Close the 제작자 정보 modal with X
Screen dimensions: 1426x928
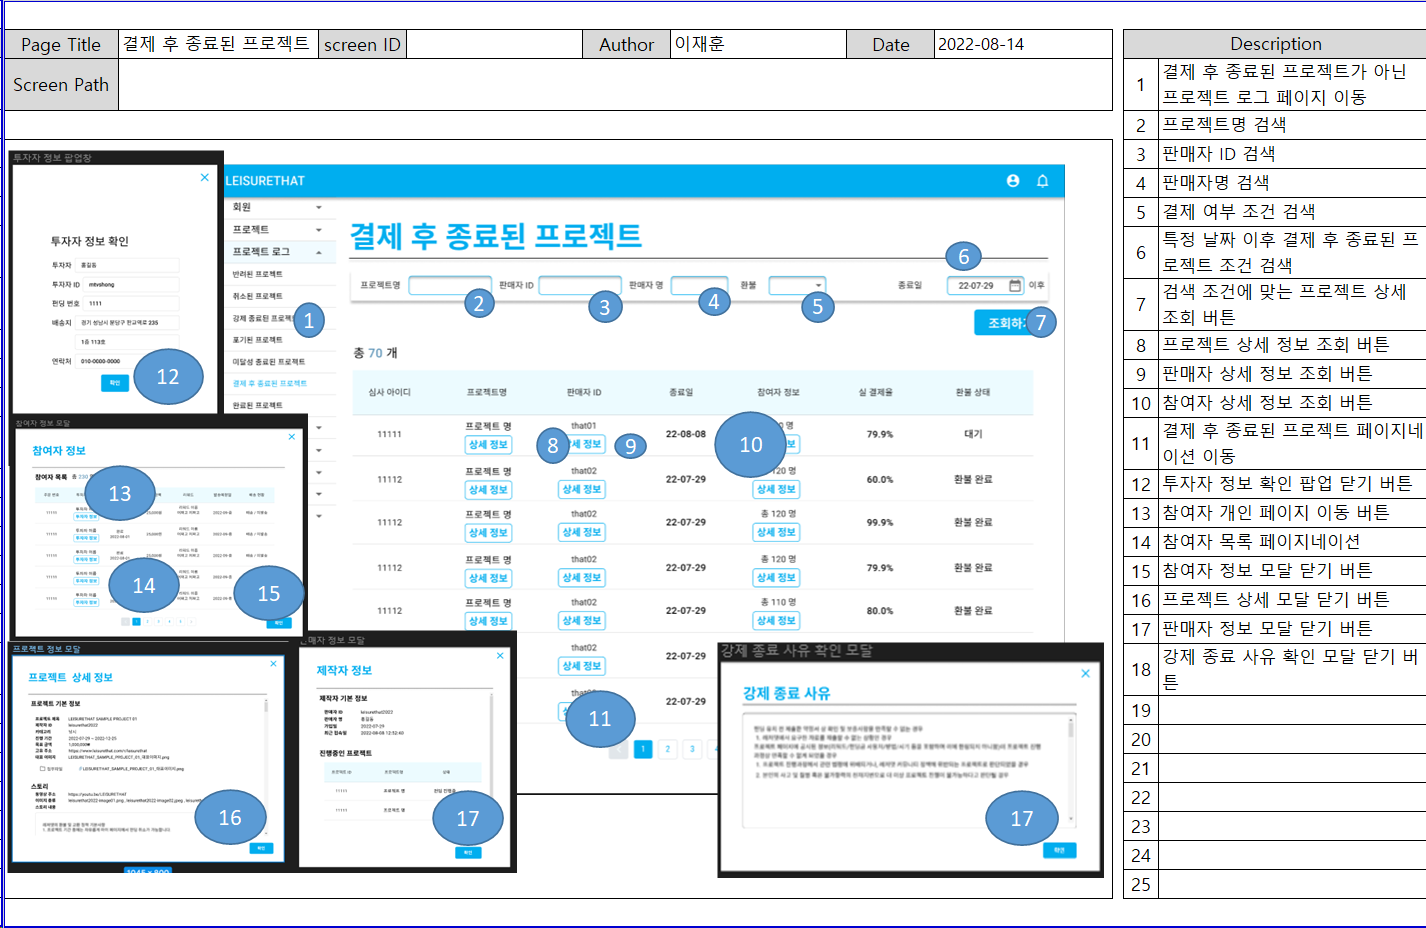click(500, 655)
